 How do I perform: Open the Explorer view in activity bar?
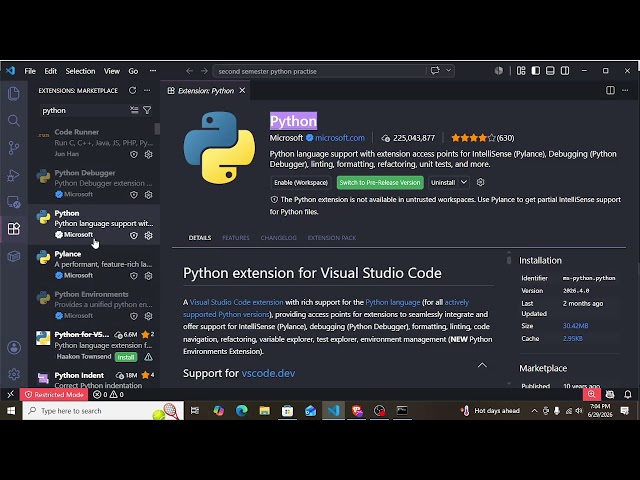[13, 93]
